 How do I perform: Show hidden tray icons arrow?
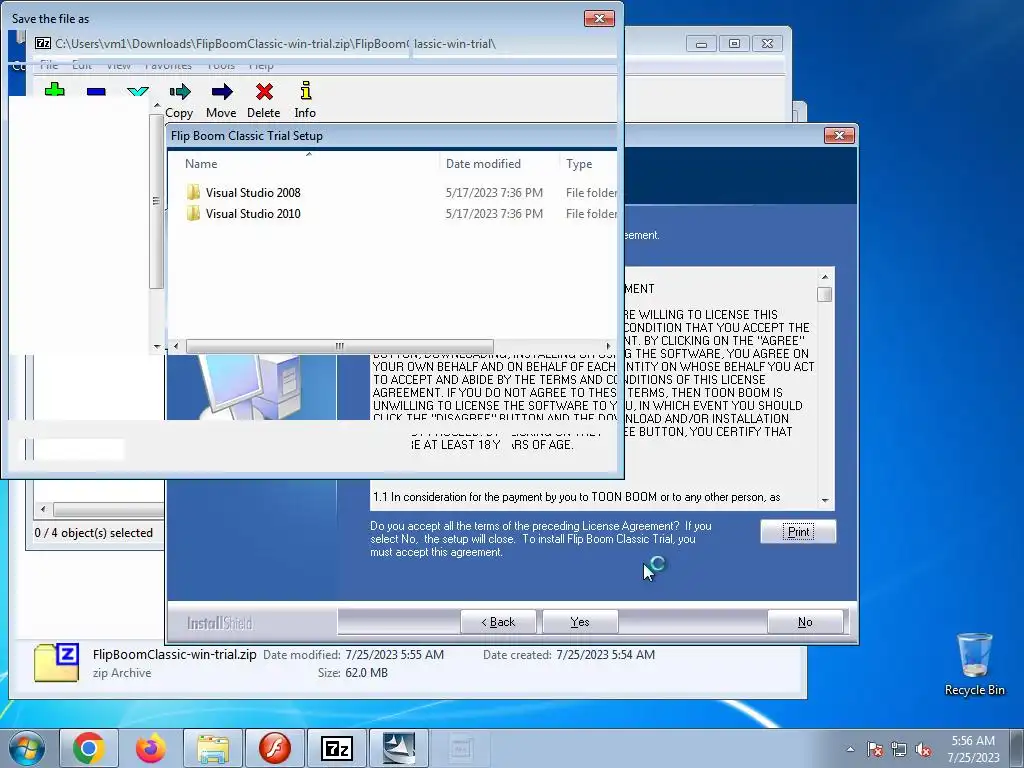850,749
